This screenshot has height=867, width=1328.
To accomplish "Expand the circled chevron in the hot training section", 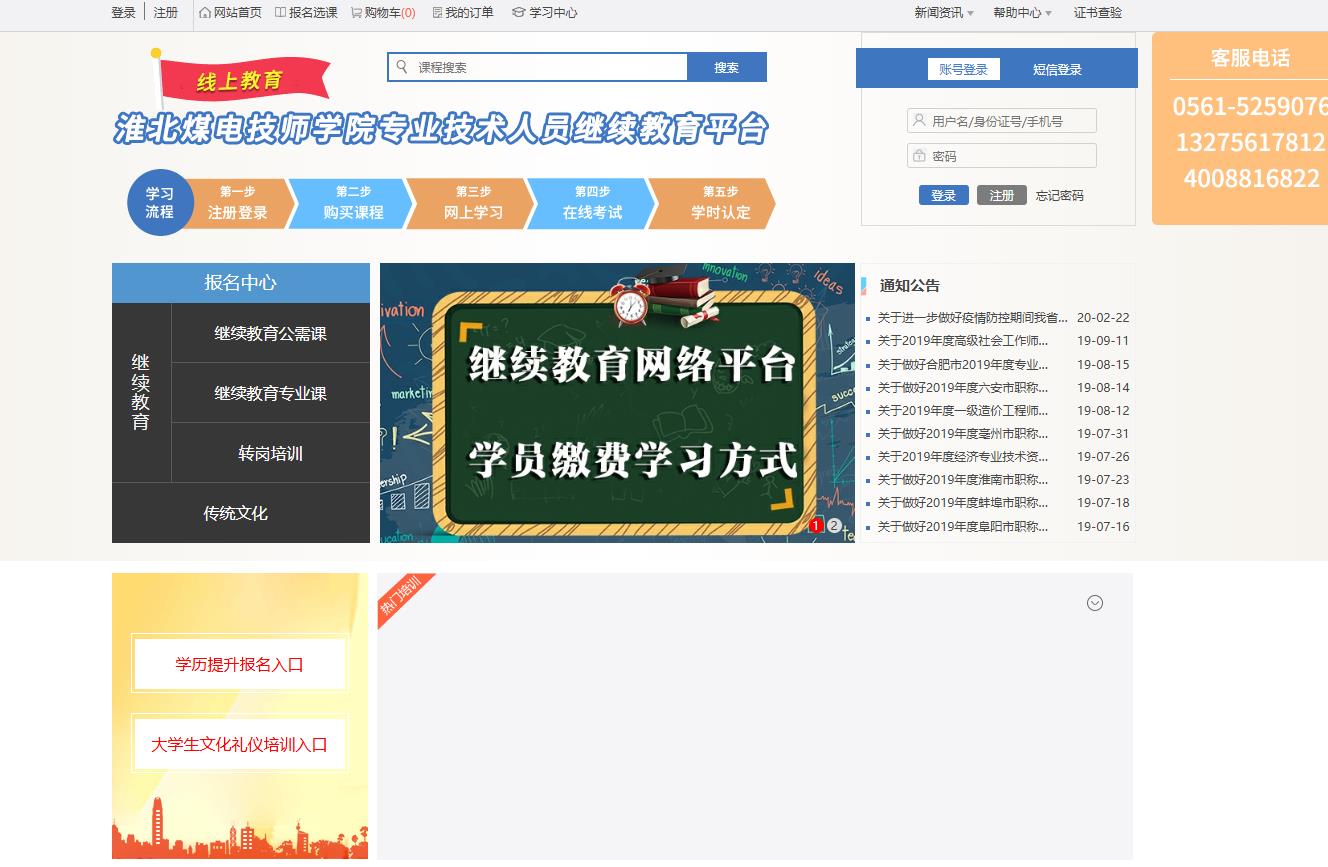I will (x=1095, y=603).
